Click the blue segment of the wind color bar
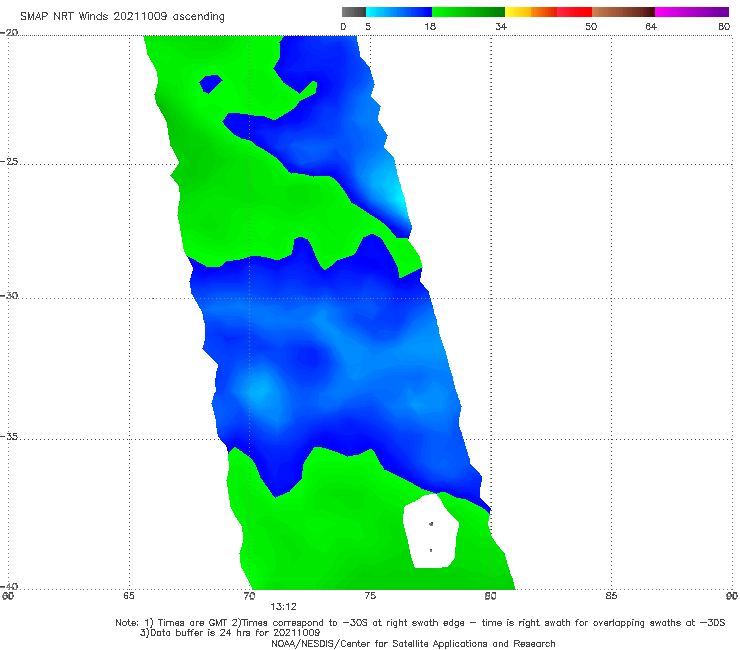 [399, 12]
